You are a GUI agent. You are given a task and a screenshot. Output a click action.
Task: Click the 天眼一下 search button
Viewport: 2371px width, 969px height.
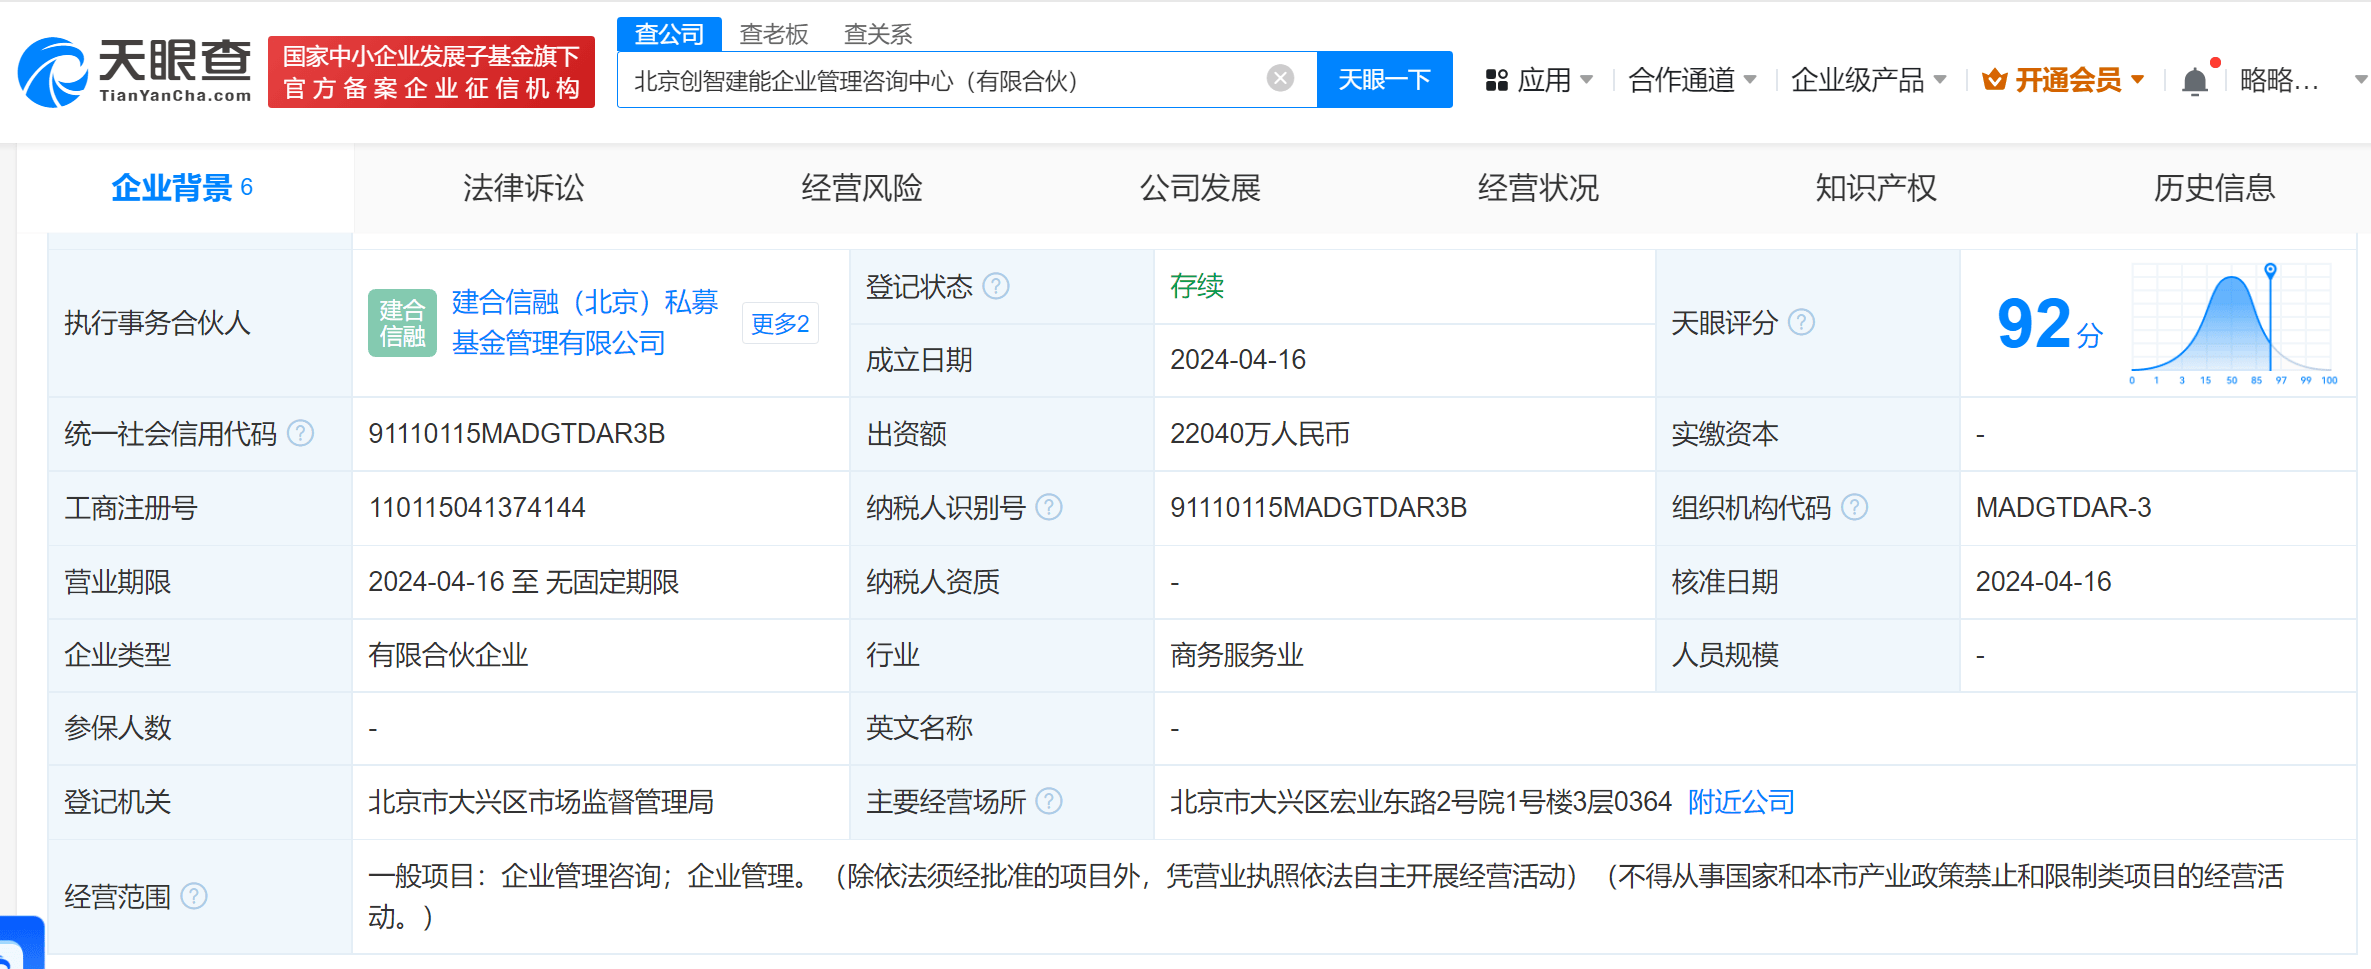pos(1385,79)
